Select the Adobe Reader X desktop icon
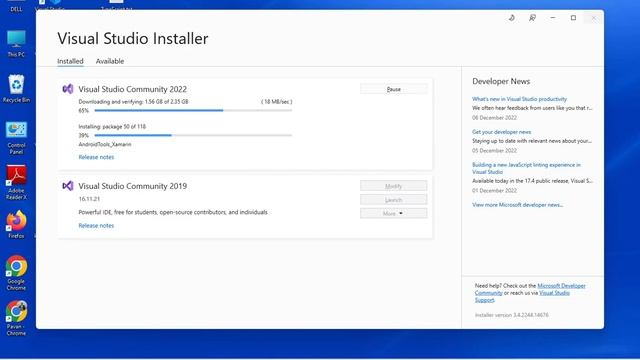Image resolution: width=640 pixels, height=360 pixels. pyautogui.click(x=16, y=182)
